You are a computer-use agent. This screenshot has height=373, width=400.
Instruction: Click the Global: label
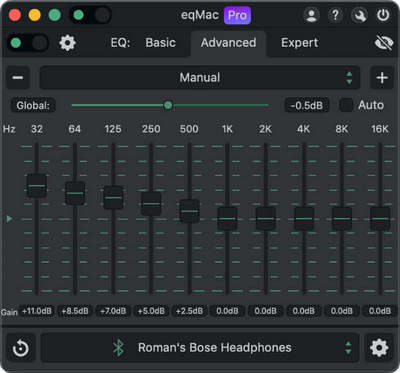(33, 106)
